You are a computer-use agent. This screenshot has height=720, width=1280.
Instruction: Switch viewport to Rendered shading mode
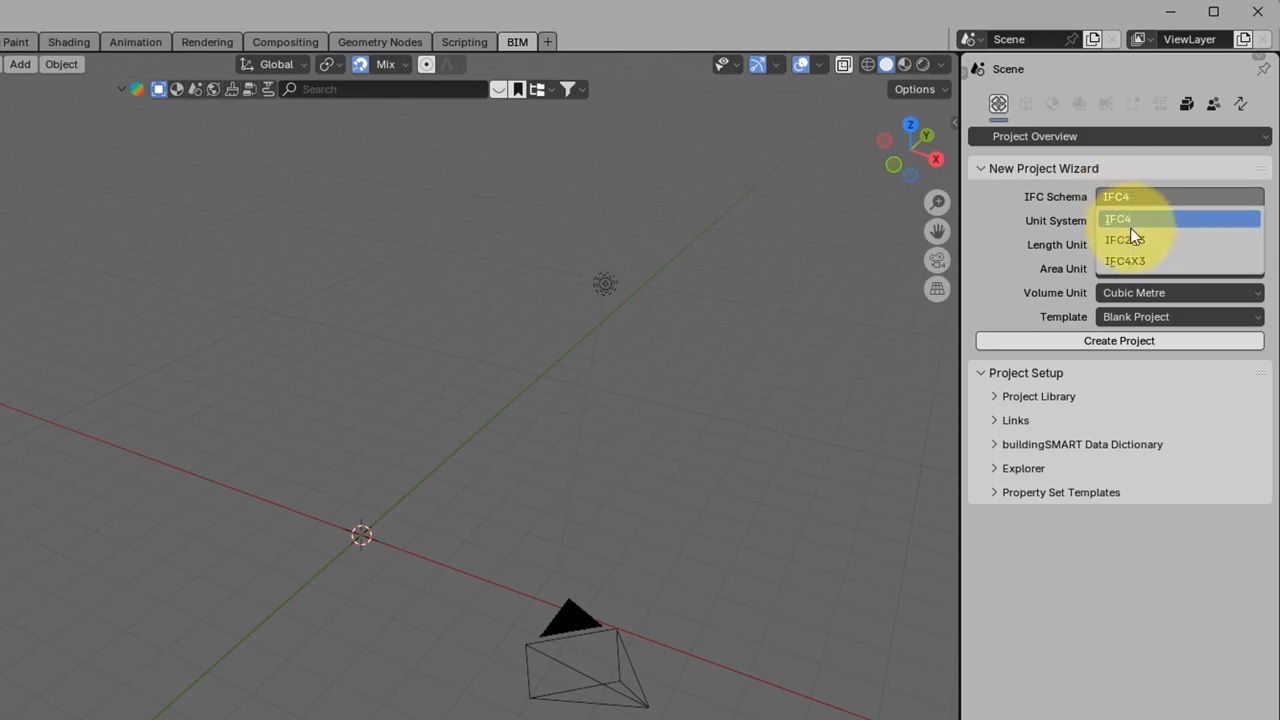(922, 64)
